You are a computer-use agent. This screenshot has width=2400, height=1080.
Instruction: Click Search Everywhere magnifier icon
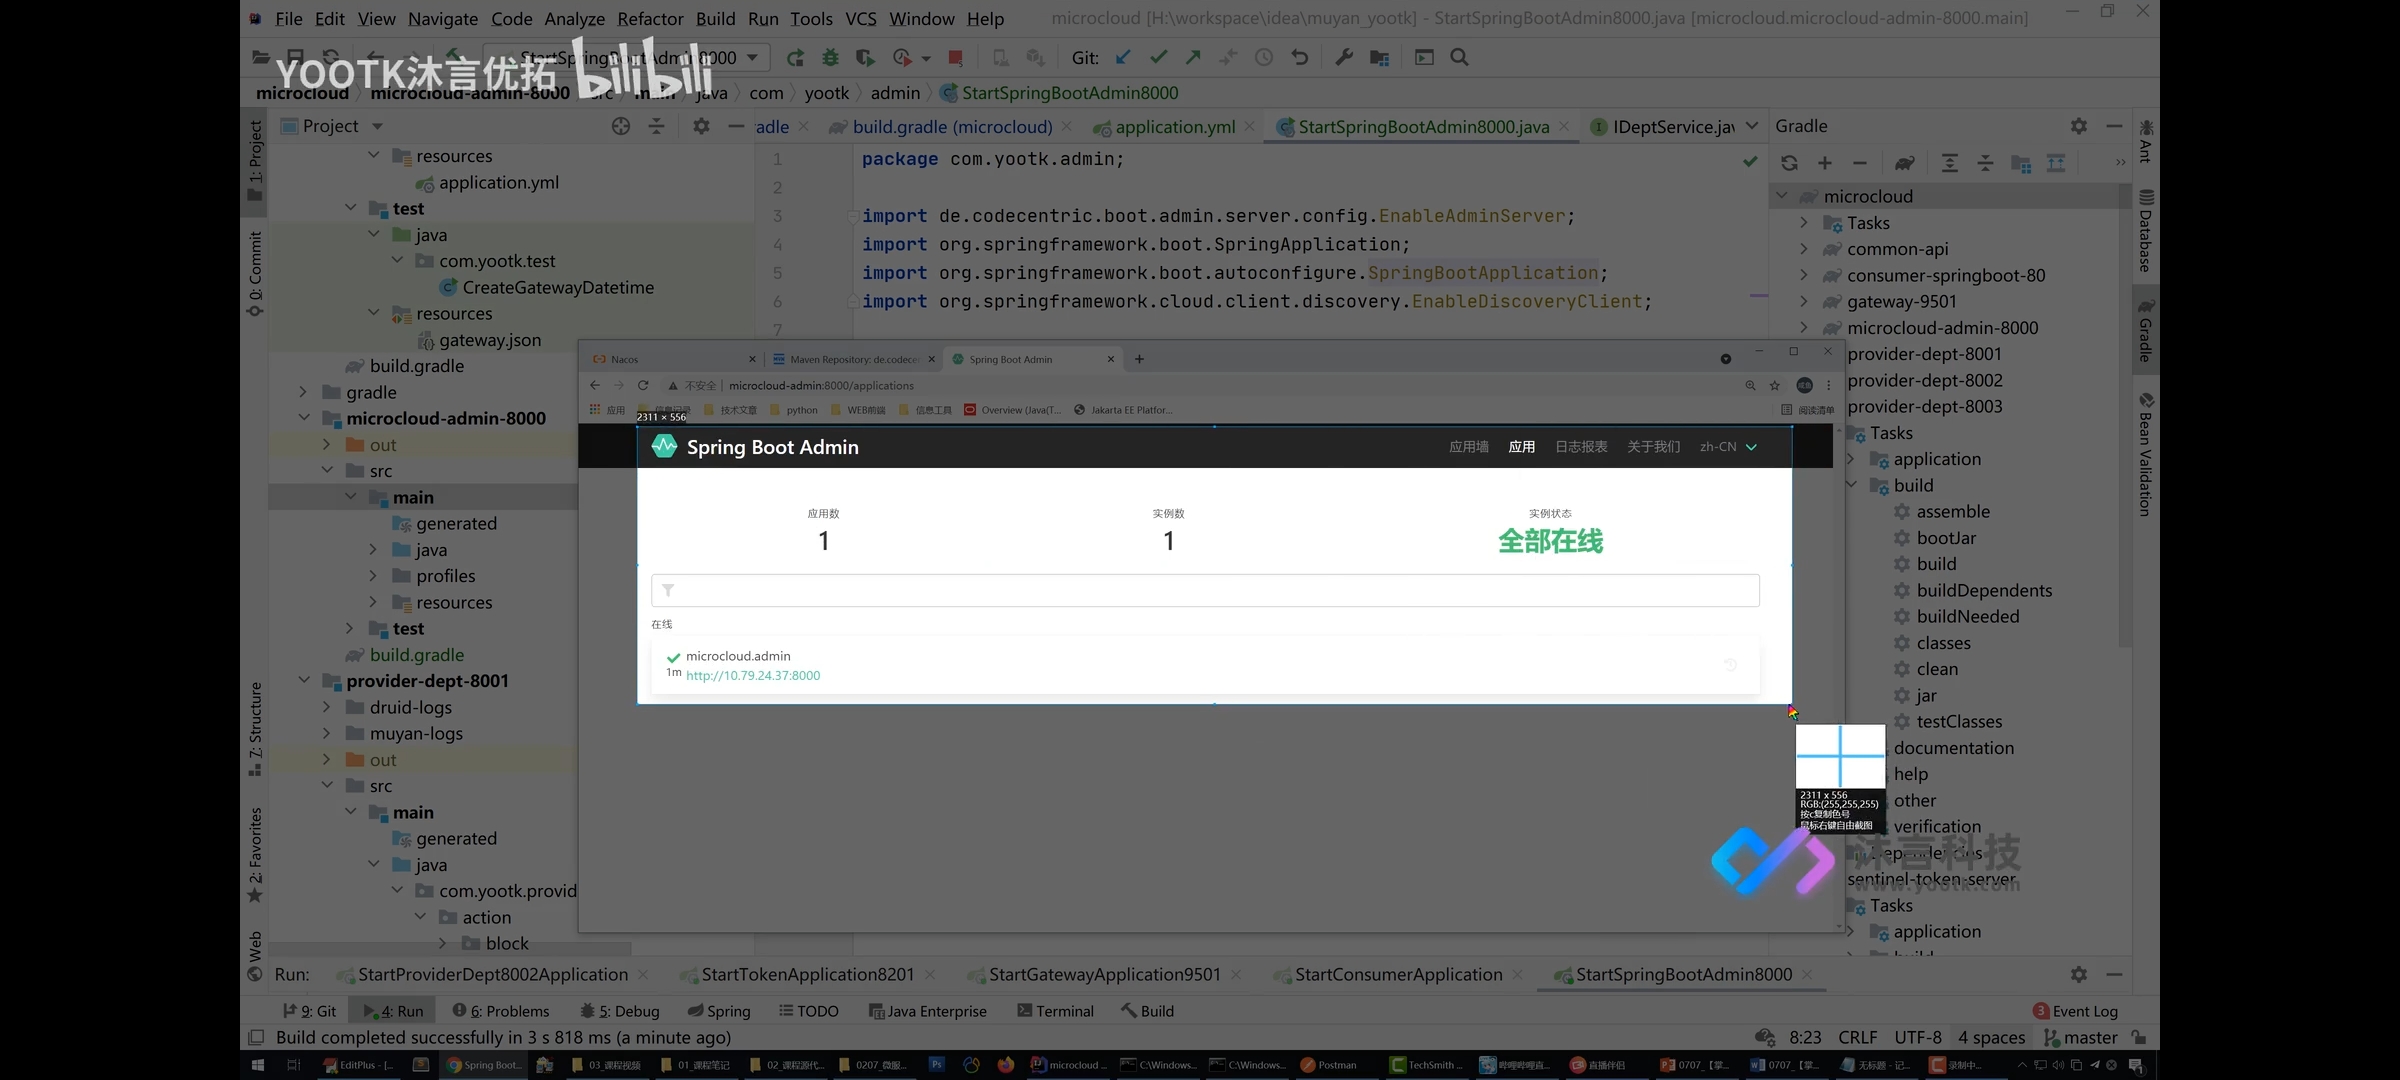pos(1459,58)
